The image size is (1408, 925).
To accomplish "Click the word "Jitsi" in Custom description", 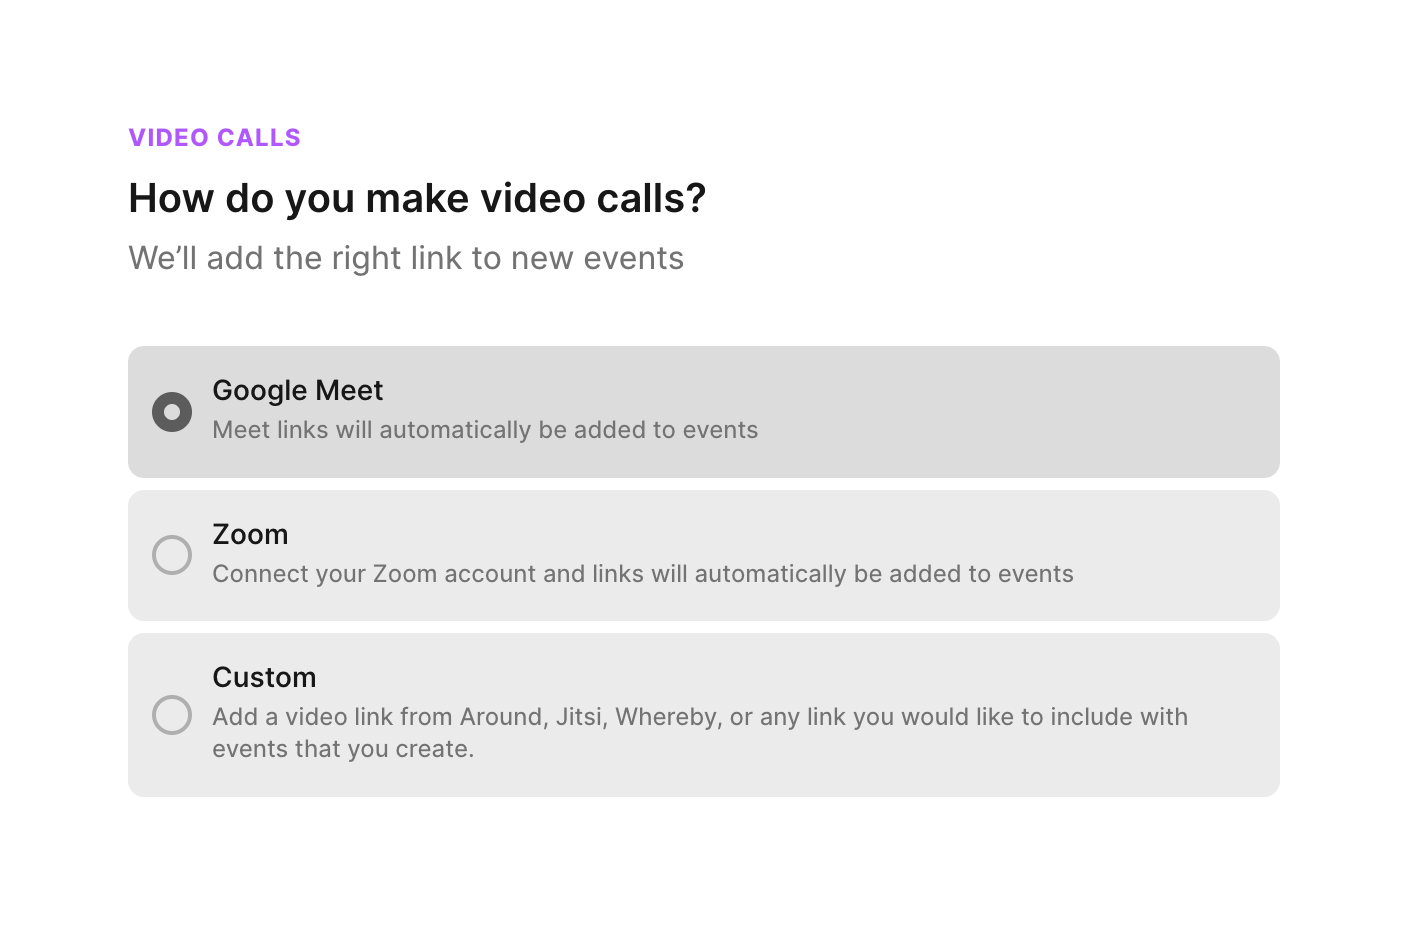I will point(579,717).
